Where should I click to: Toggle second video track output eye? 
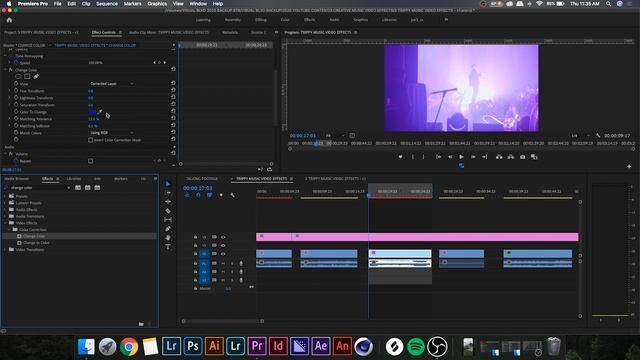(223, 245)
